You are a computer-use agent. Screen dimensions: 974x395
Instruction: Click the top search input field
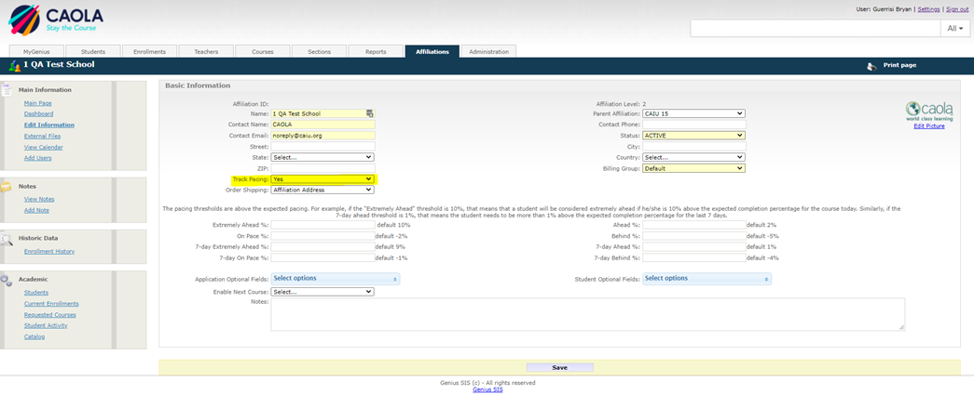coord(816,29)
